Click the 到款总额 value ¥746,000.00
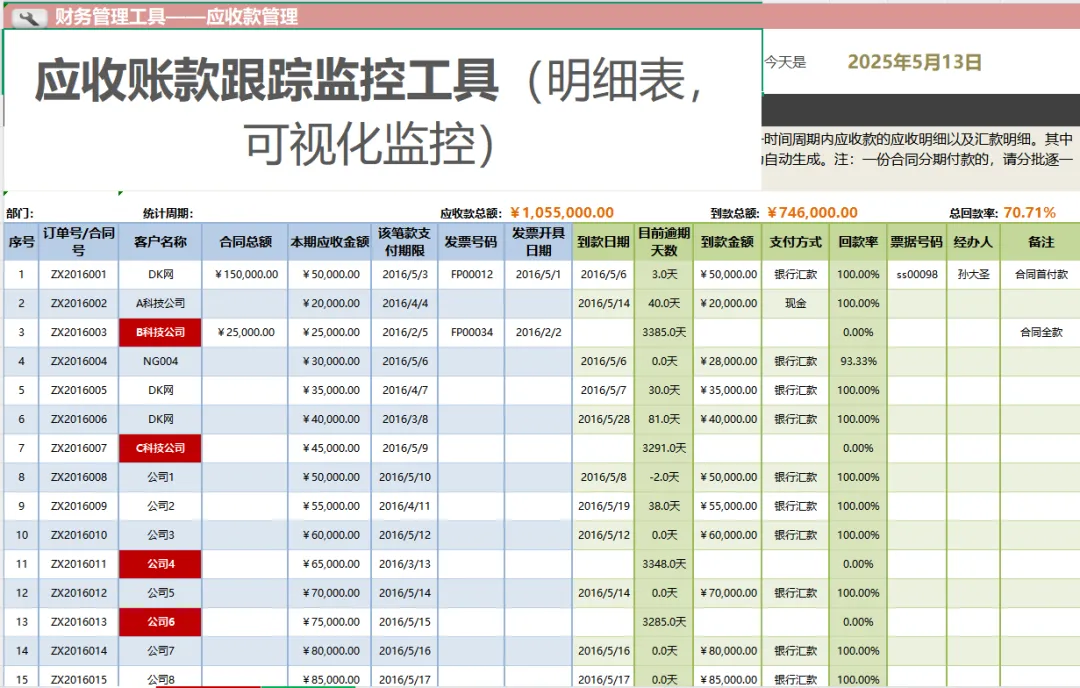The height and width of the screenshot is (688, 1080). coord(812,213)
